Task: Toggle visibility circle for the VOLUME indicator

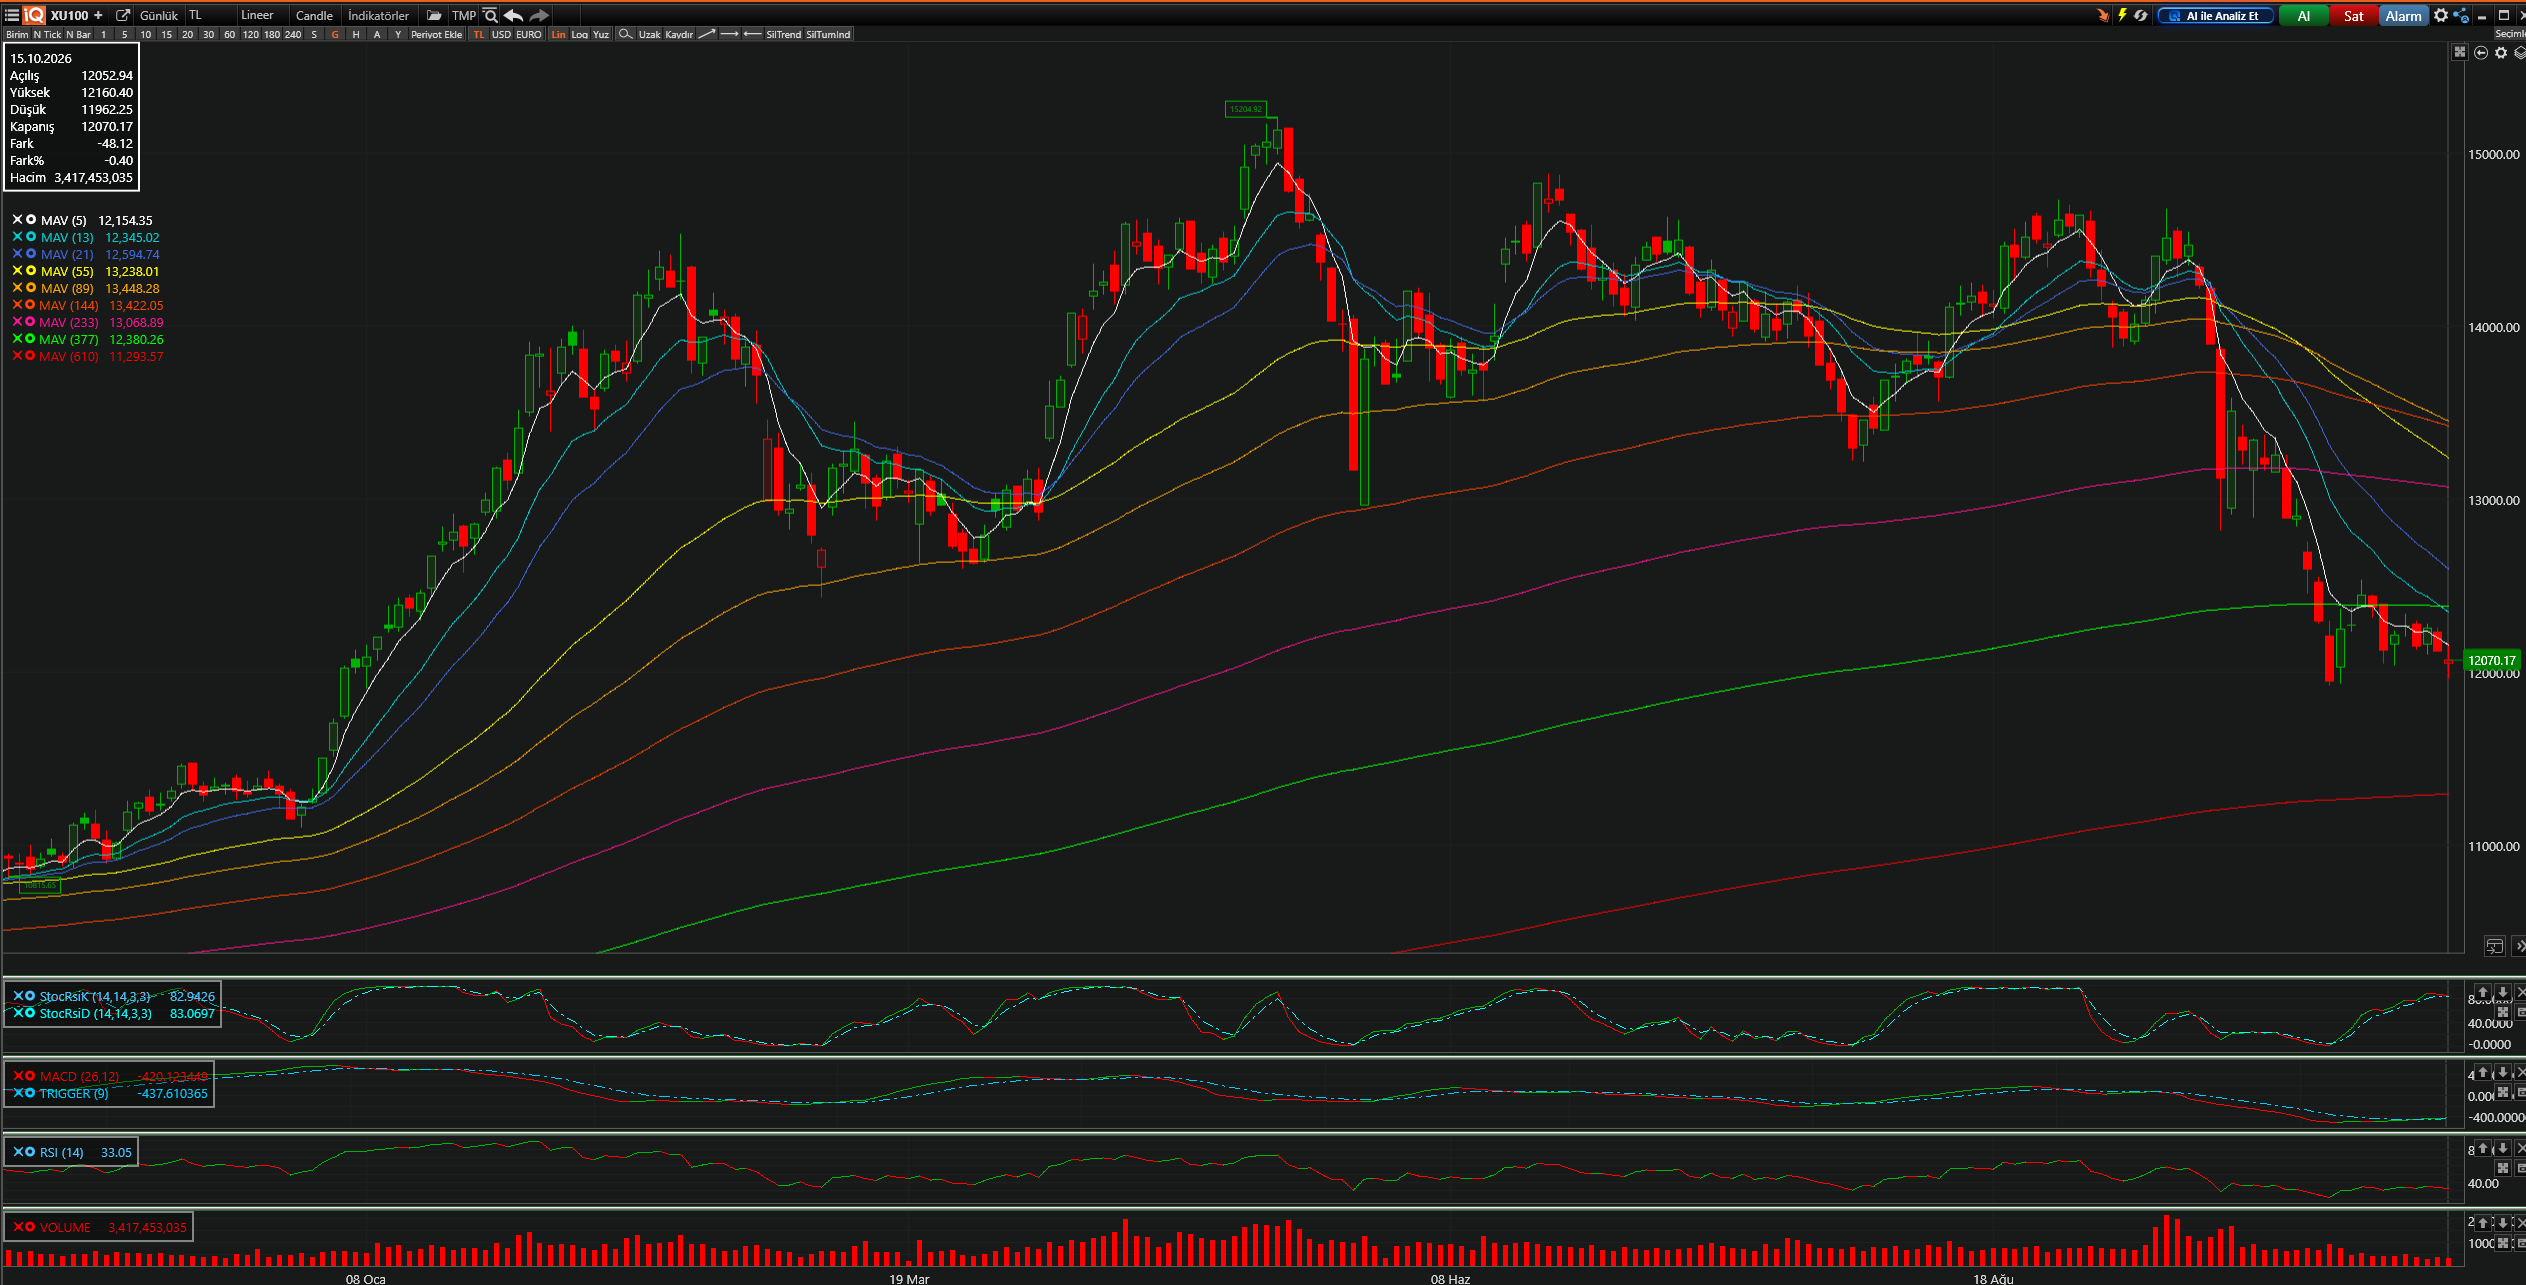Action: pos(31,1226)
